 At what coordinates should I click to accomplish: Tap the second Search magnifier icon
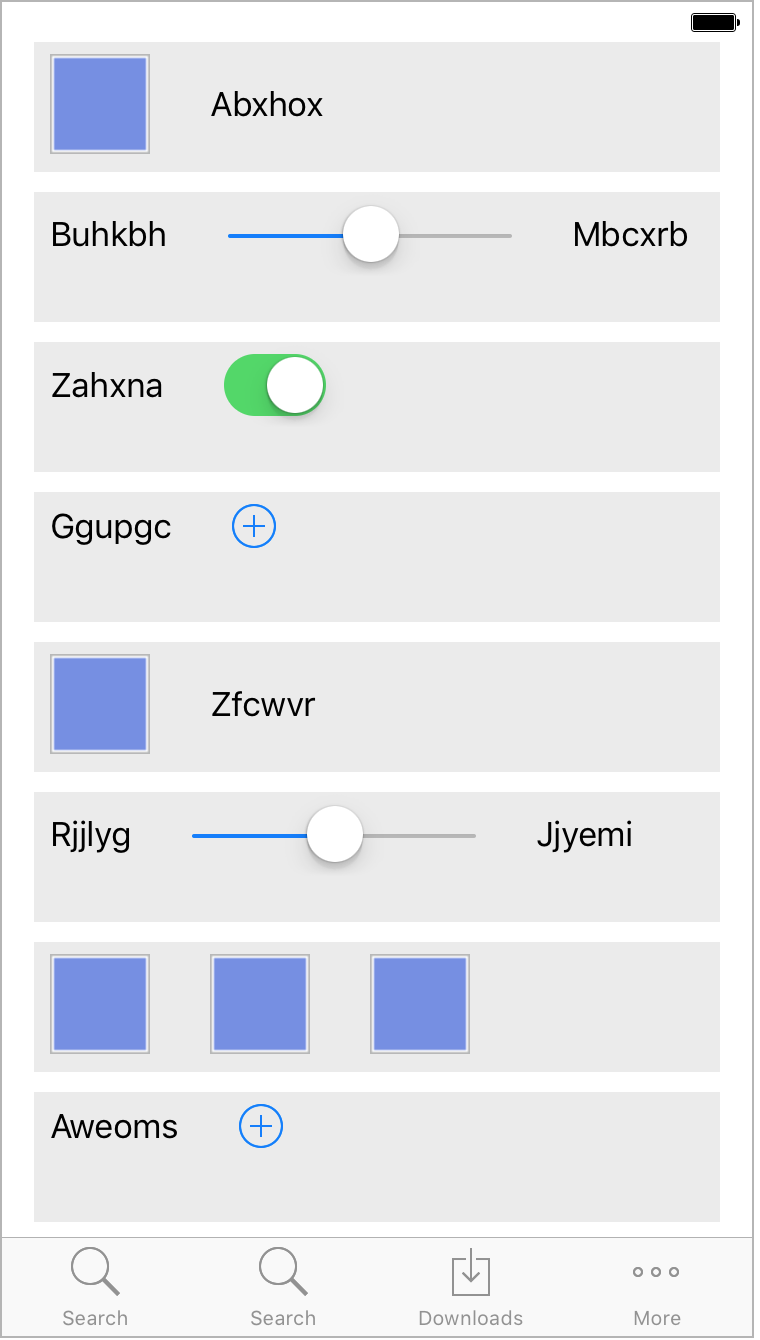pyautogui.click(x=283, y=1270)
